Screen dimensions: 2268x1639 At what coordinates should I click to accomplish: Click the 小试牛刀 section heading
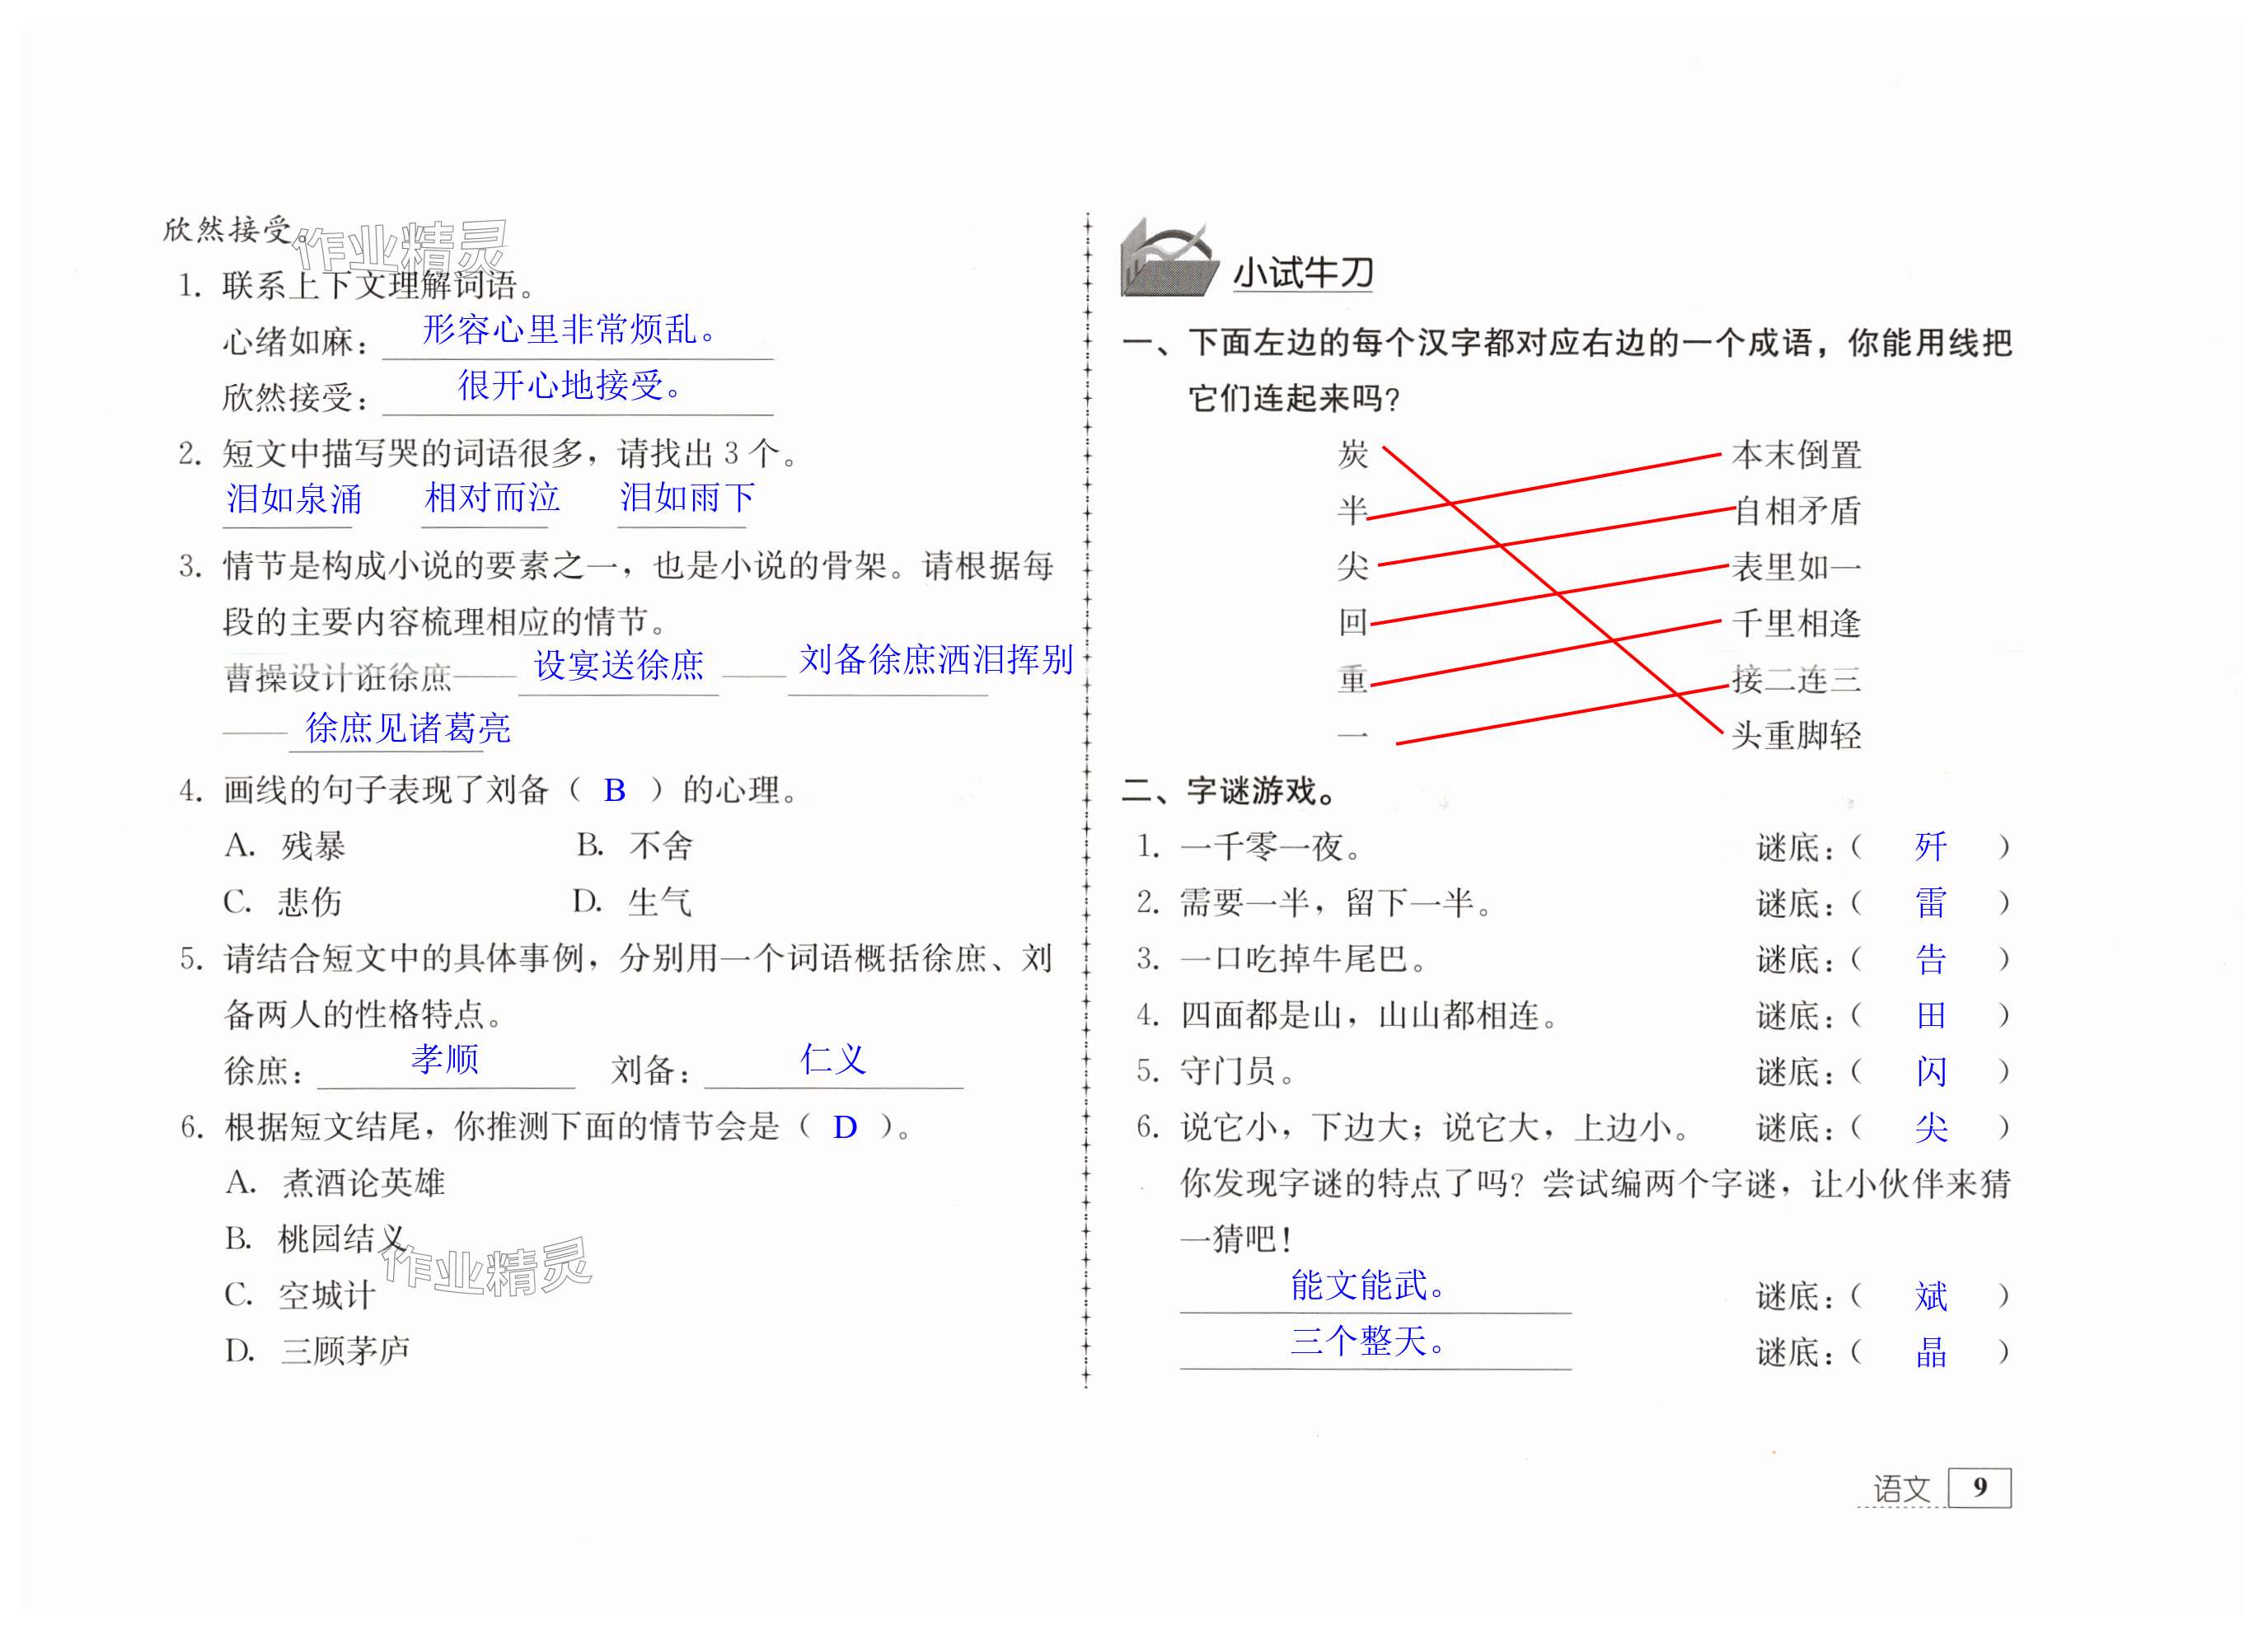(x=1303, y=273)
